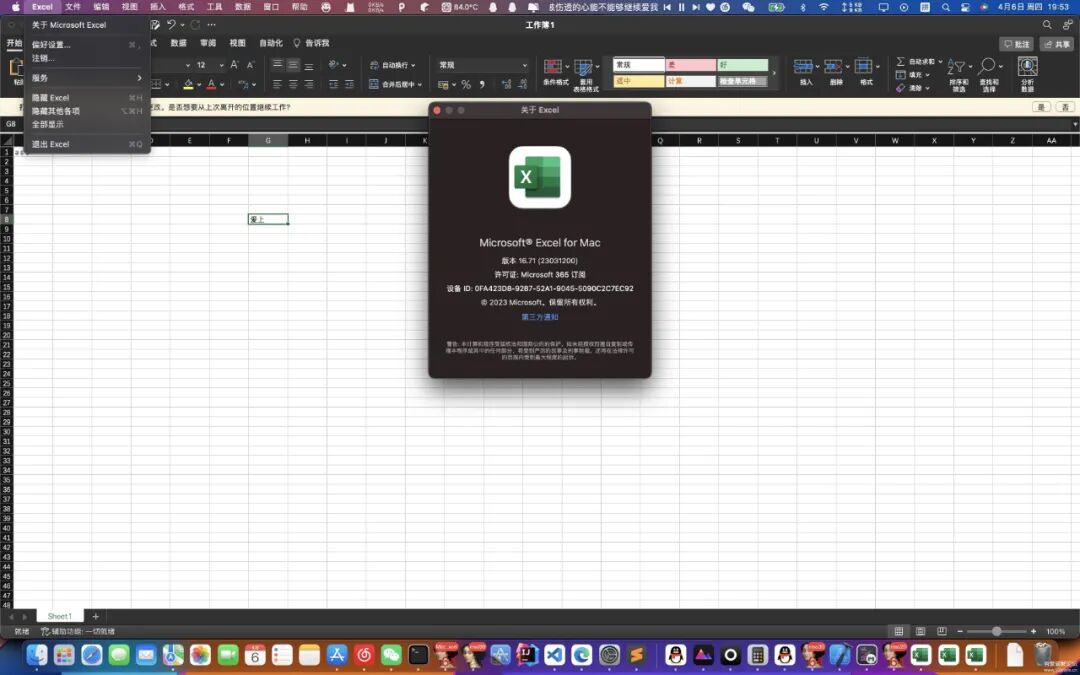Add a new sheet with the plus button
This screenshot has width=1080, height=675.
[x=96, y=616]
